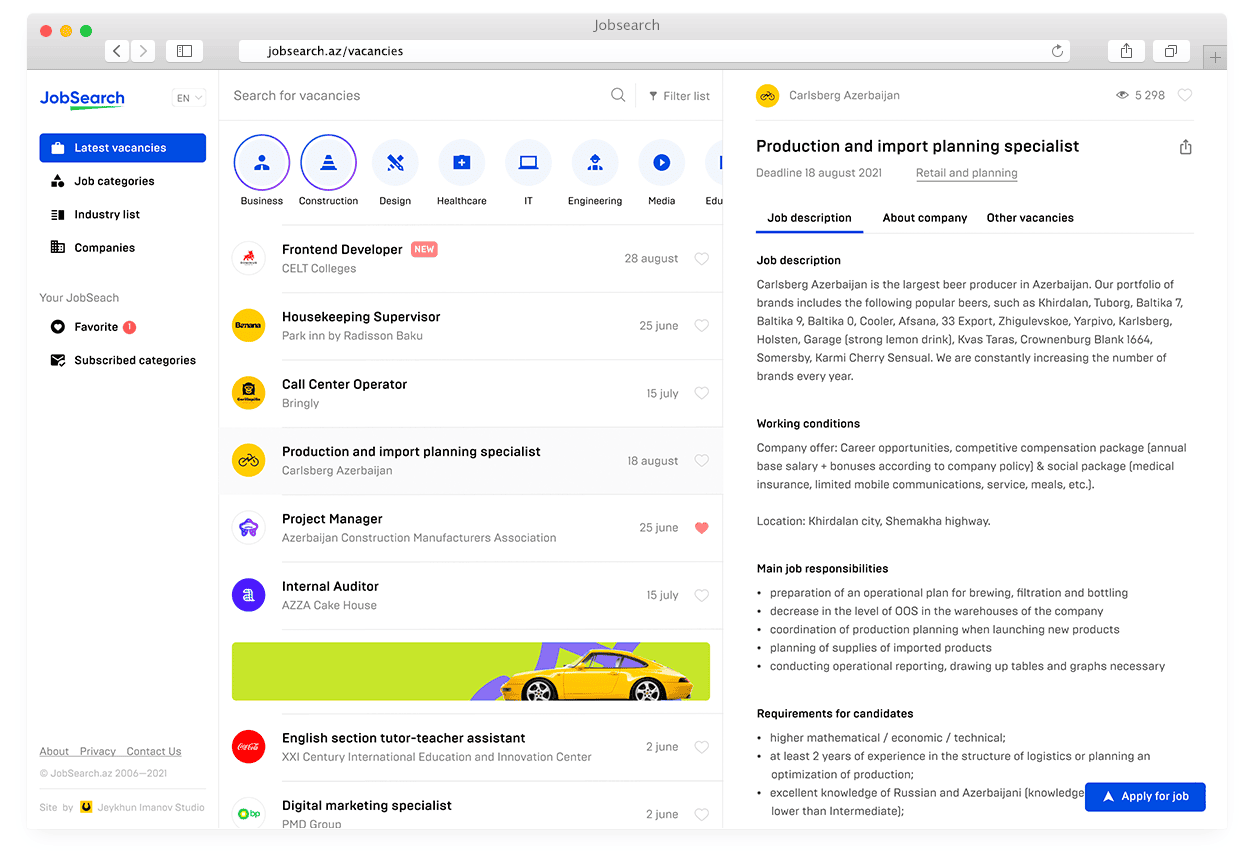
Task: Open the IT category icon
Action: tap(528, 162)
